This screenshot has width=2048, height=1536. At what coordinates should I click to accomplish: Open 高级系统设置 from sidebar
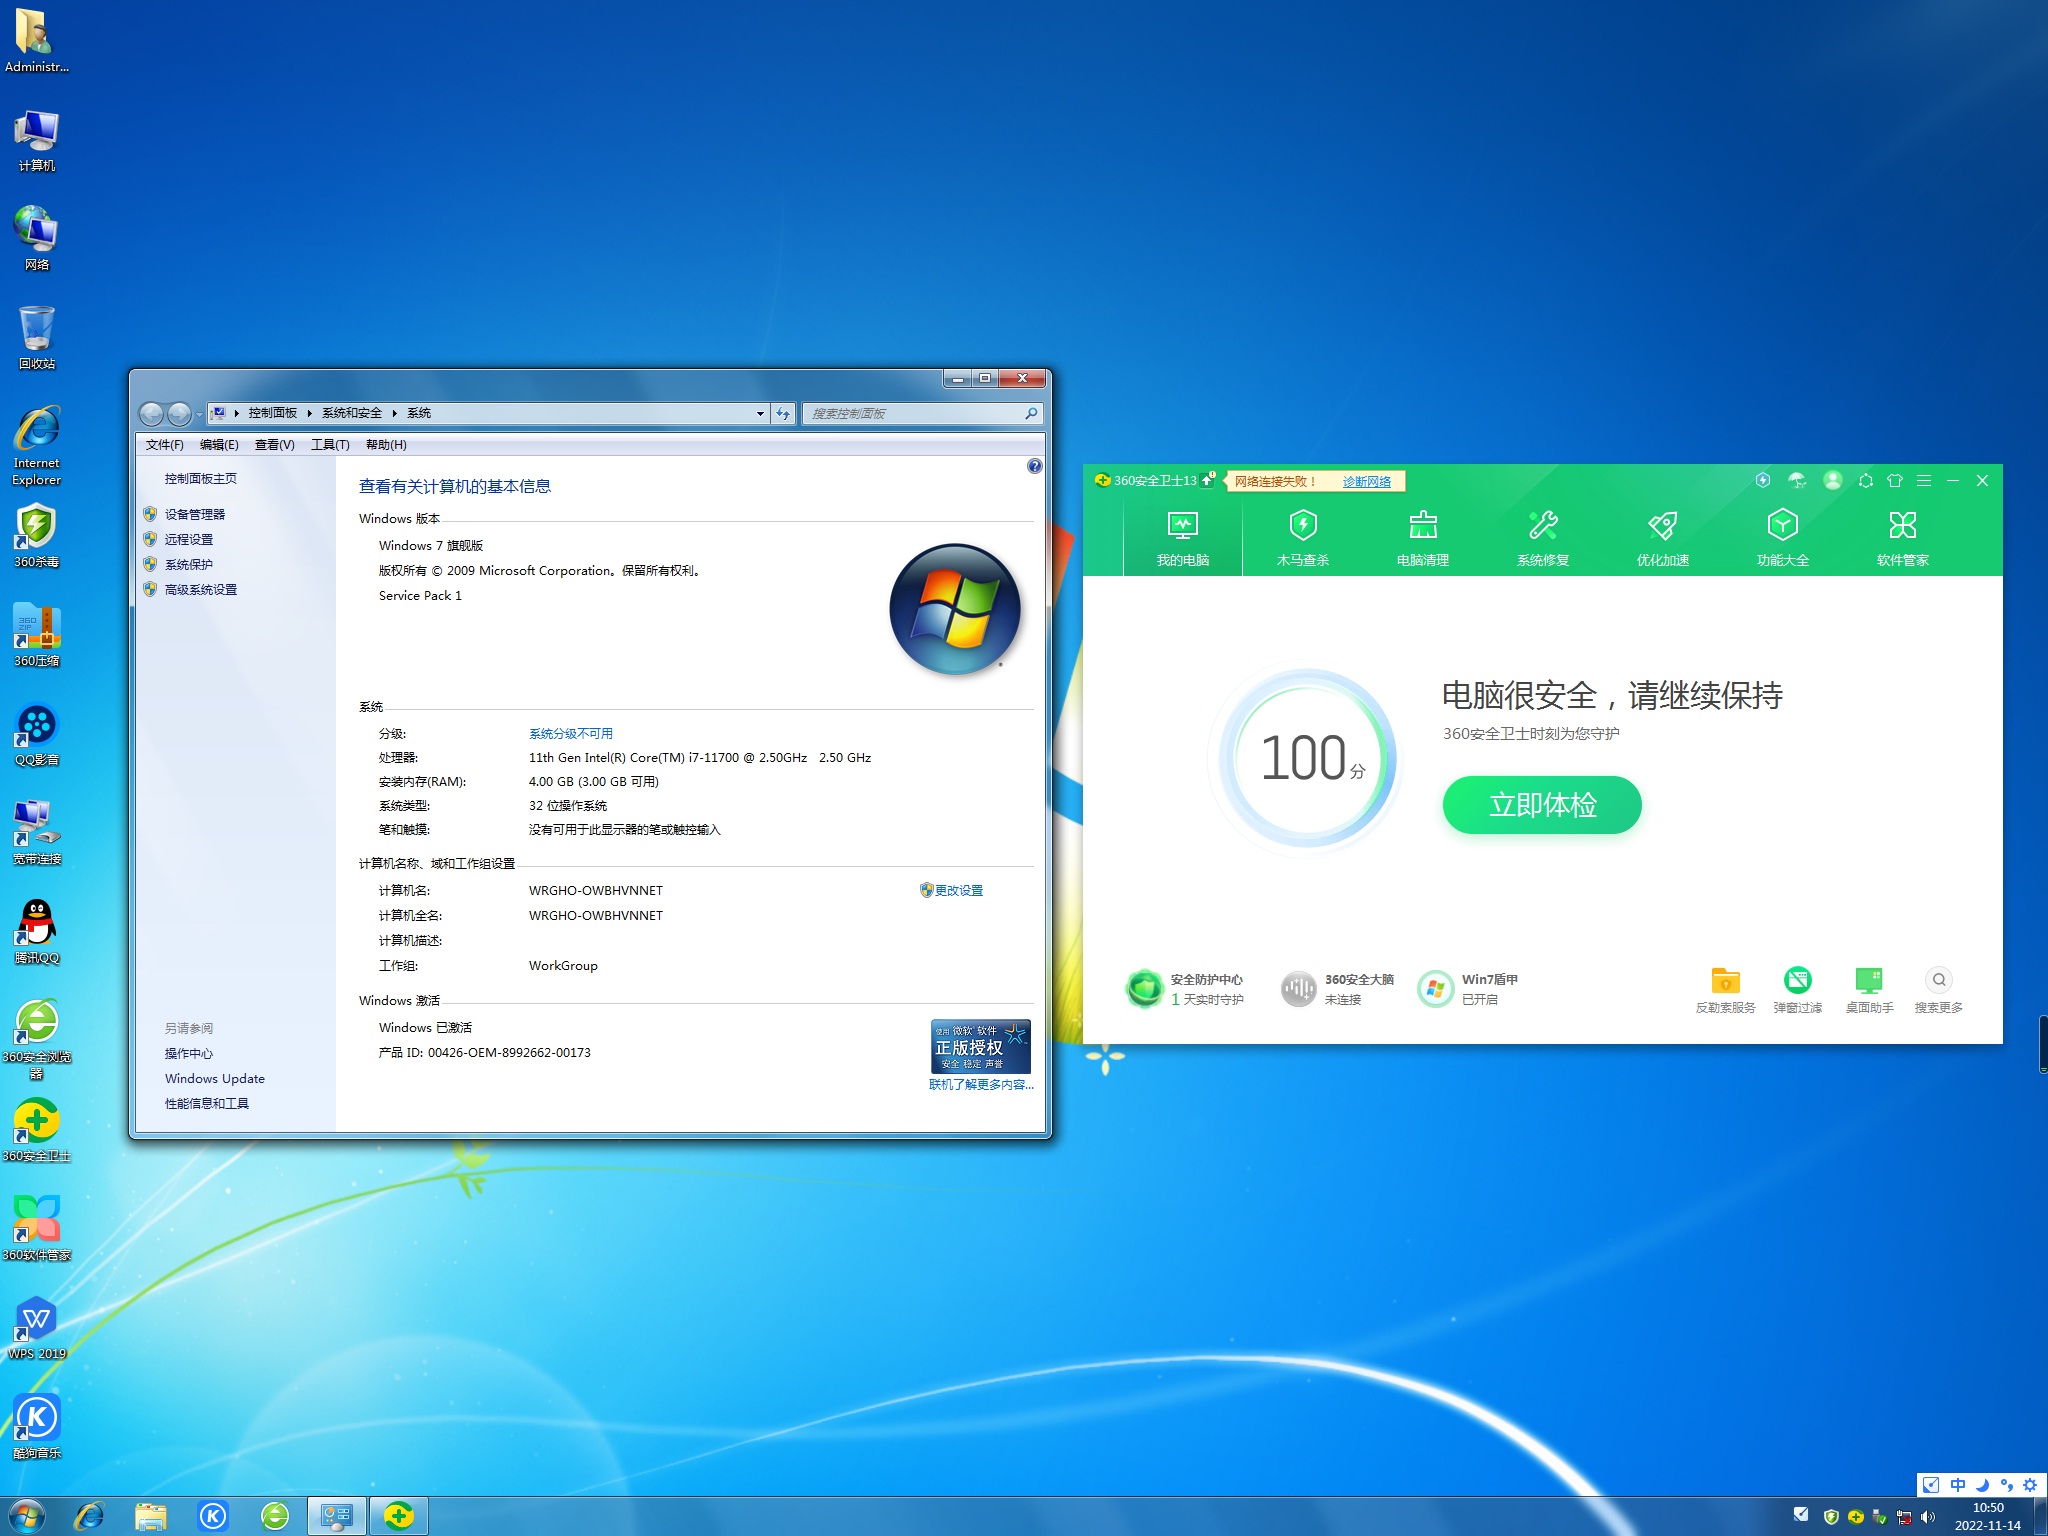point(200,589)
